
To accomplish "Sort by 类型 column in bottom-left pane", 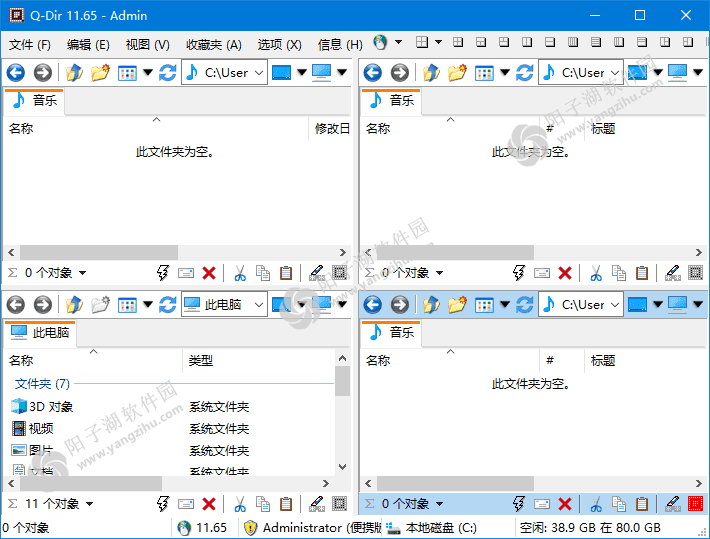I will pyautogui.click(x=200, y=361).
